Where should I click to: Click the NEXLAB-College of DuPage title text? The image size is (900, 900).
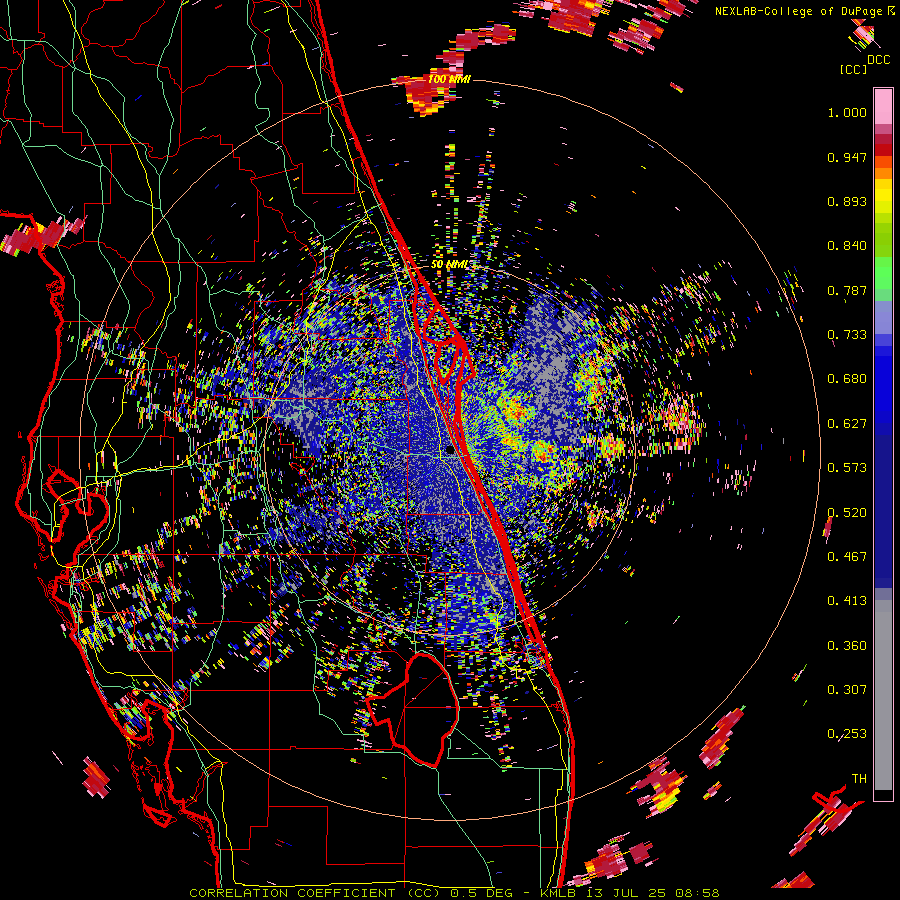tap(798, 11)
